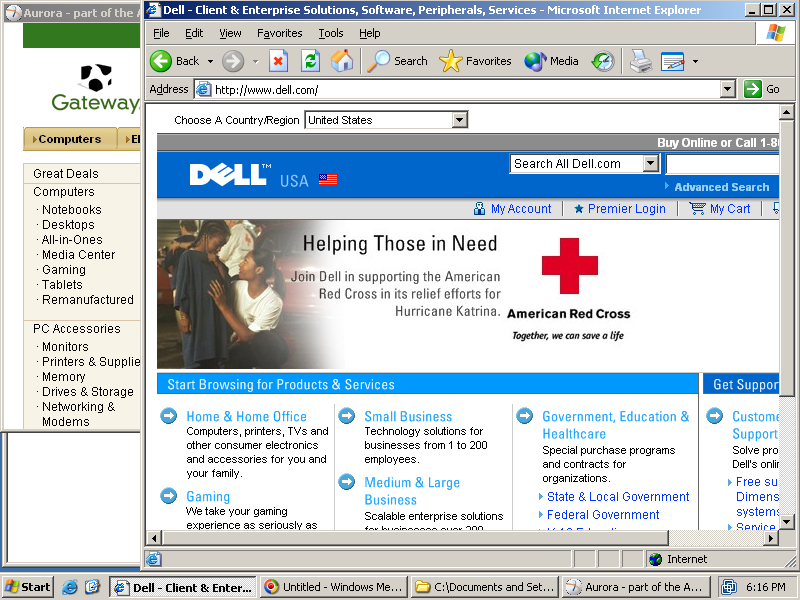This screenshot has width=800, height=600.
Task: Click Desktops in Gateway sidebar
Action: point(68,224)
